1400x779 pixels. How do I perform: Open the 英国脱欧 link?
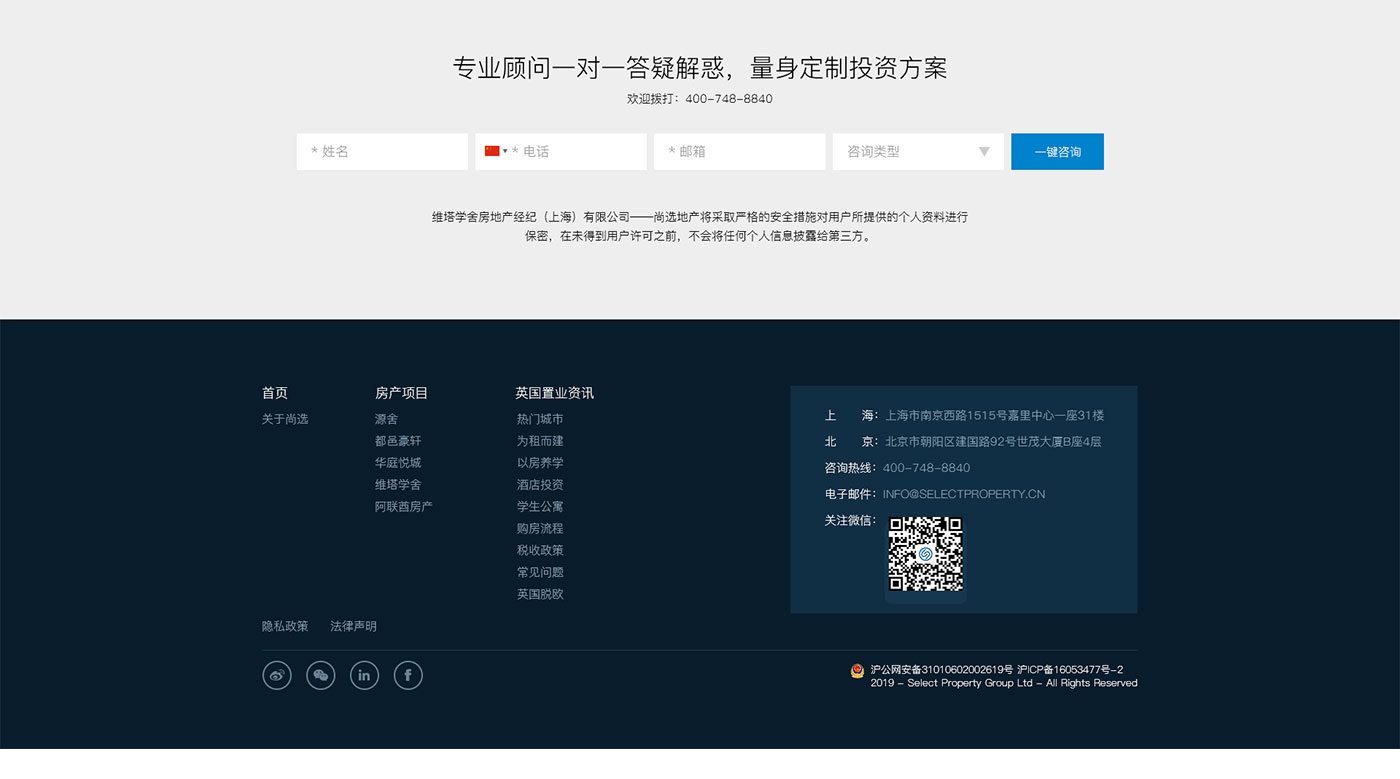point(540,594)
